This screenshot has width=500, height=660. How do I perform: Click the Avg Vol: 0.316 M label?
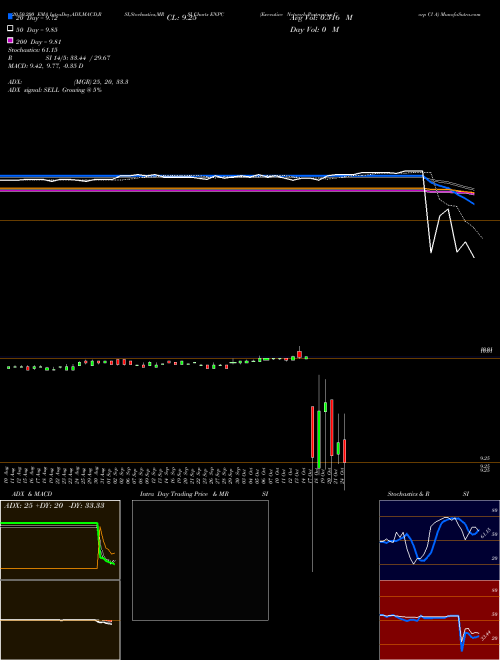321,18
